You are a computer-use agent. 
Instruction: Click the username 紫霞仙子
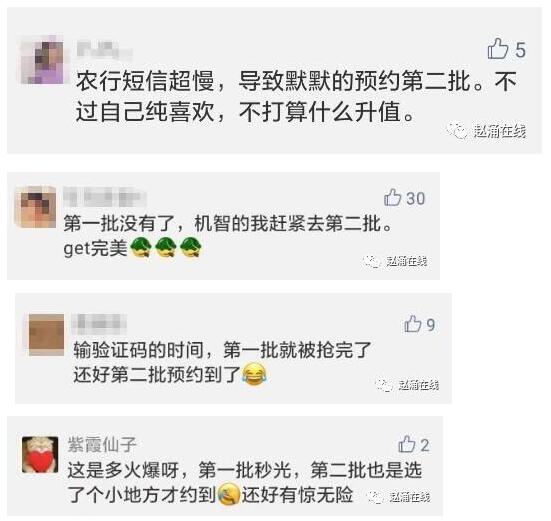102,445
